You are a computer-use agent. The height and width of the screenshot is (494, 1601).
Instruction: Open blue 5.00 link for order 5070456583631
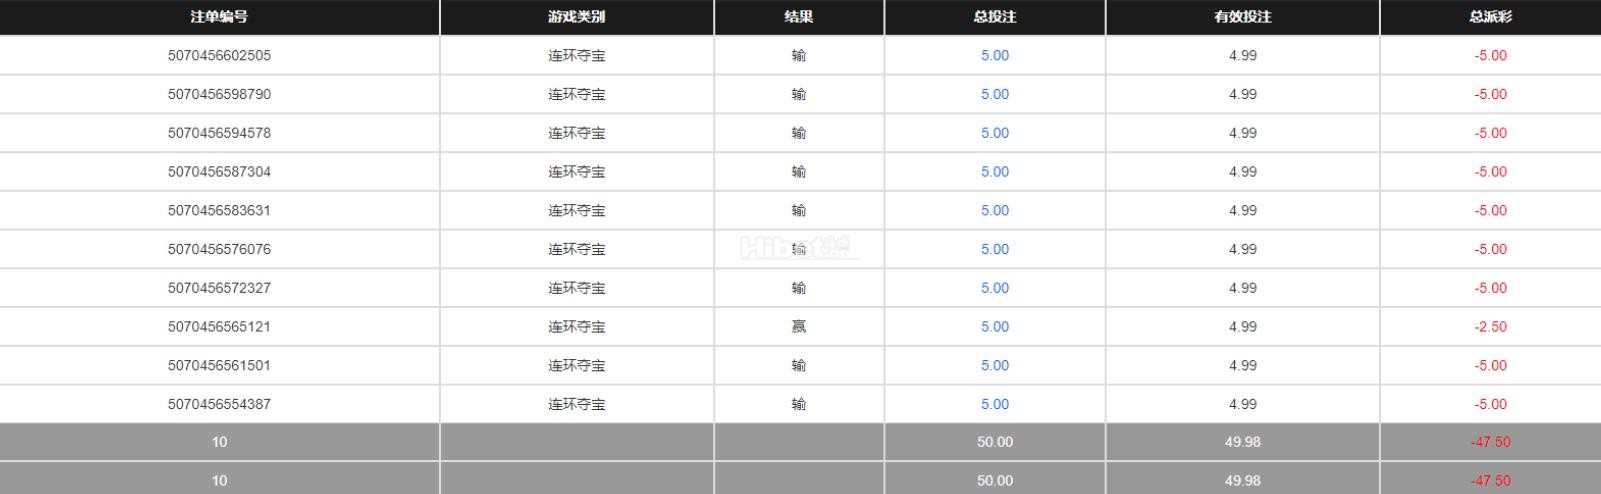(x=994, y=211)
